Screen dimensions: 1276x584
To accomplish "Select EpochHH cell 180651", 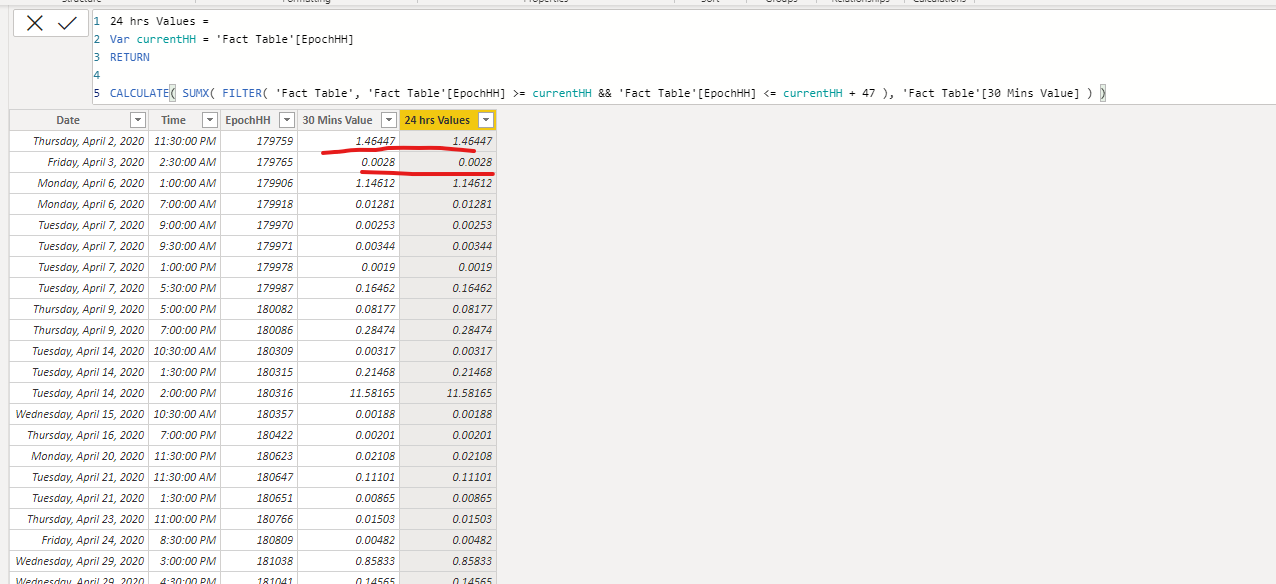I will (x=258, y=498).
